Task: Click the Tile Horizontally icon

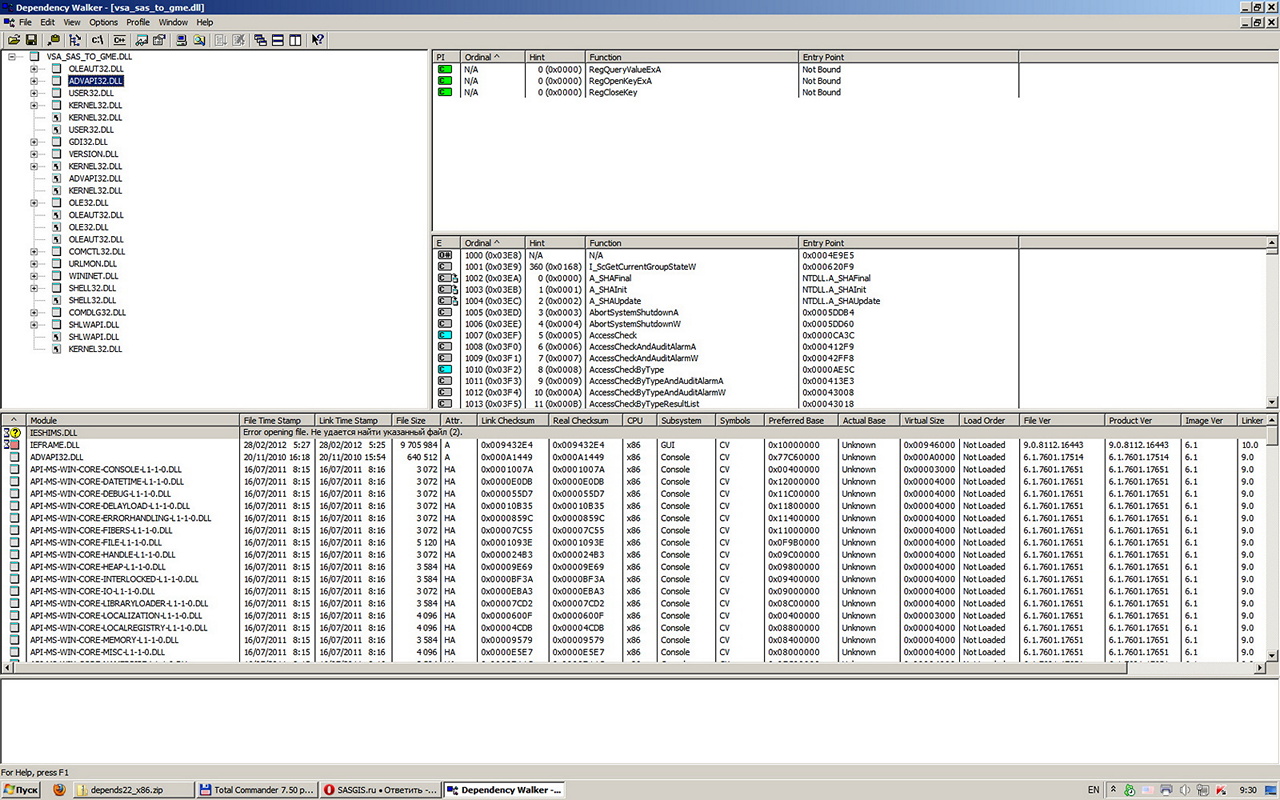Action: point(277,40)
